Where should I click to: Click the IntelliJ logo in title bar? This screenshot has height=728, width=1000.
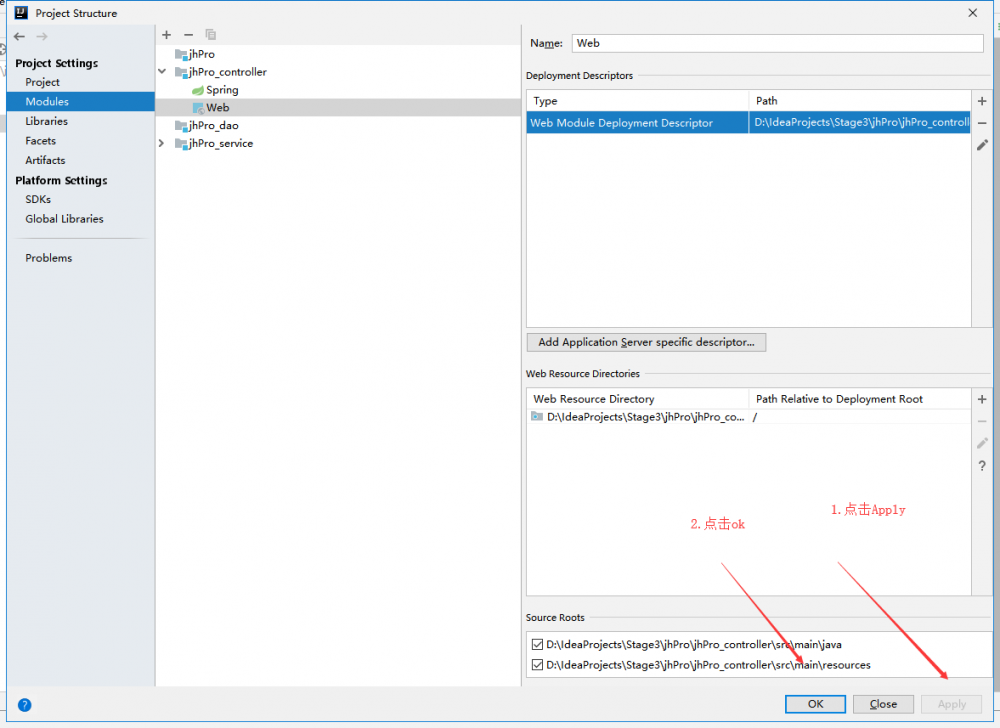pos(21,13)
